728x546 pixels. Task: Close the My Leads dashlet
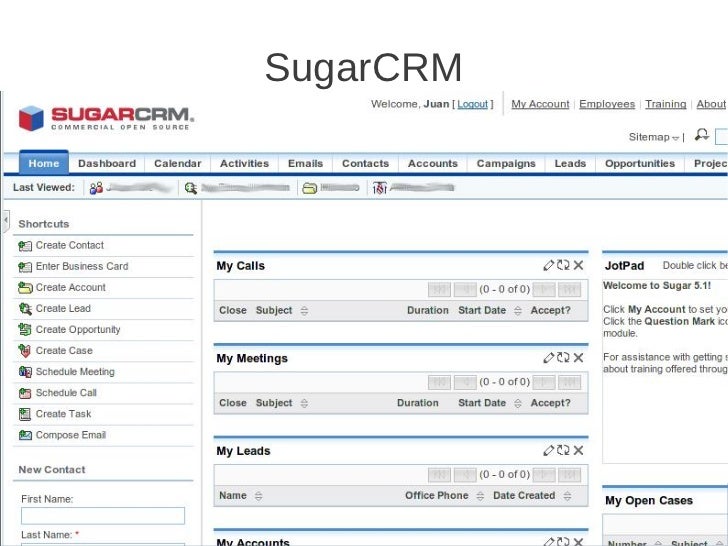(x=578, y=450)
